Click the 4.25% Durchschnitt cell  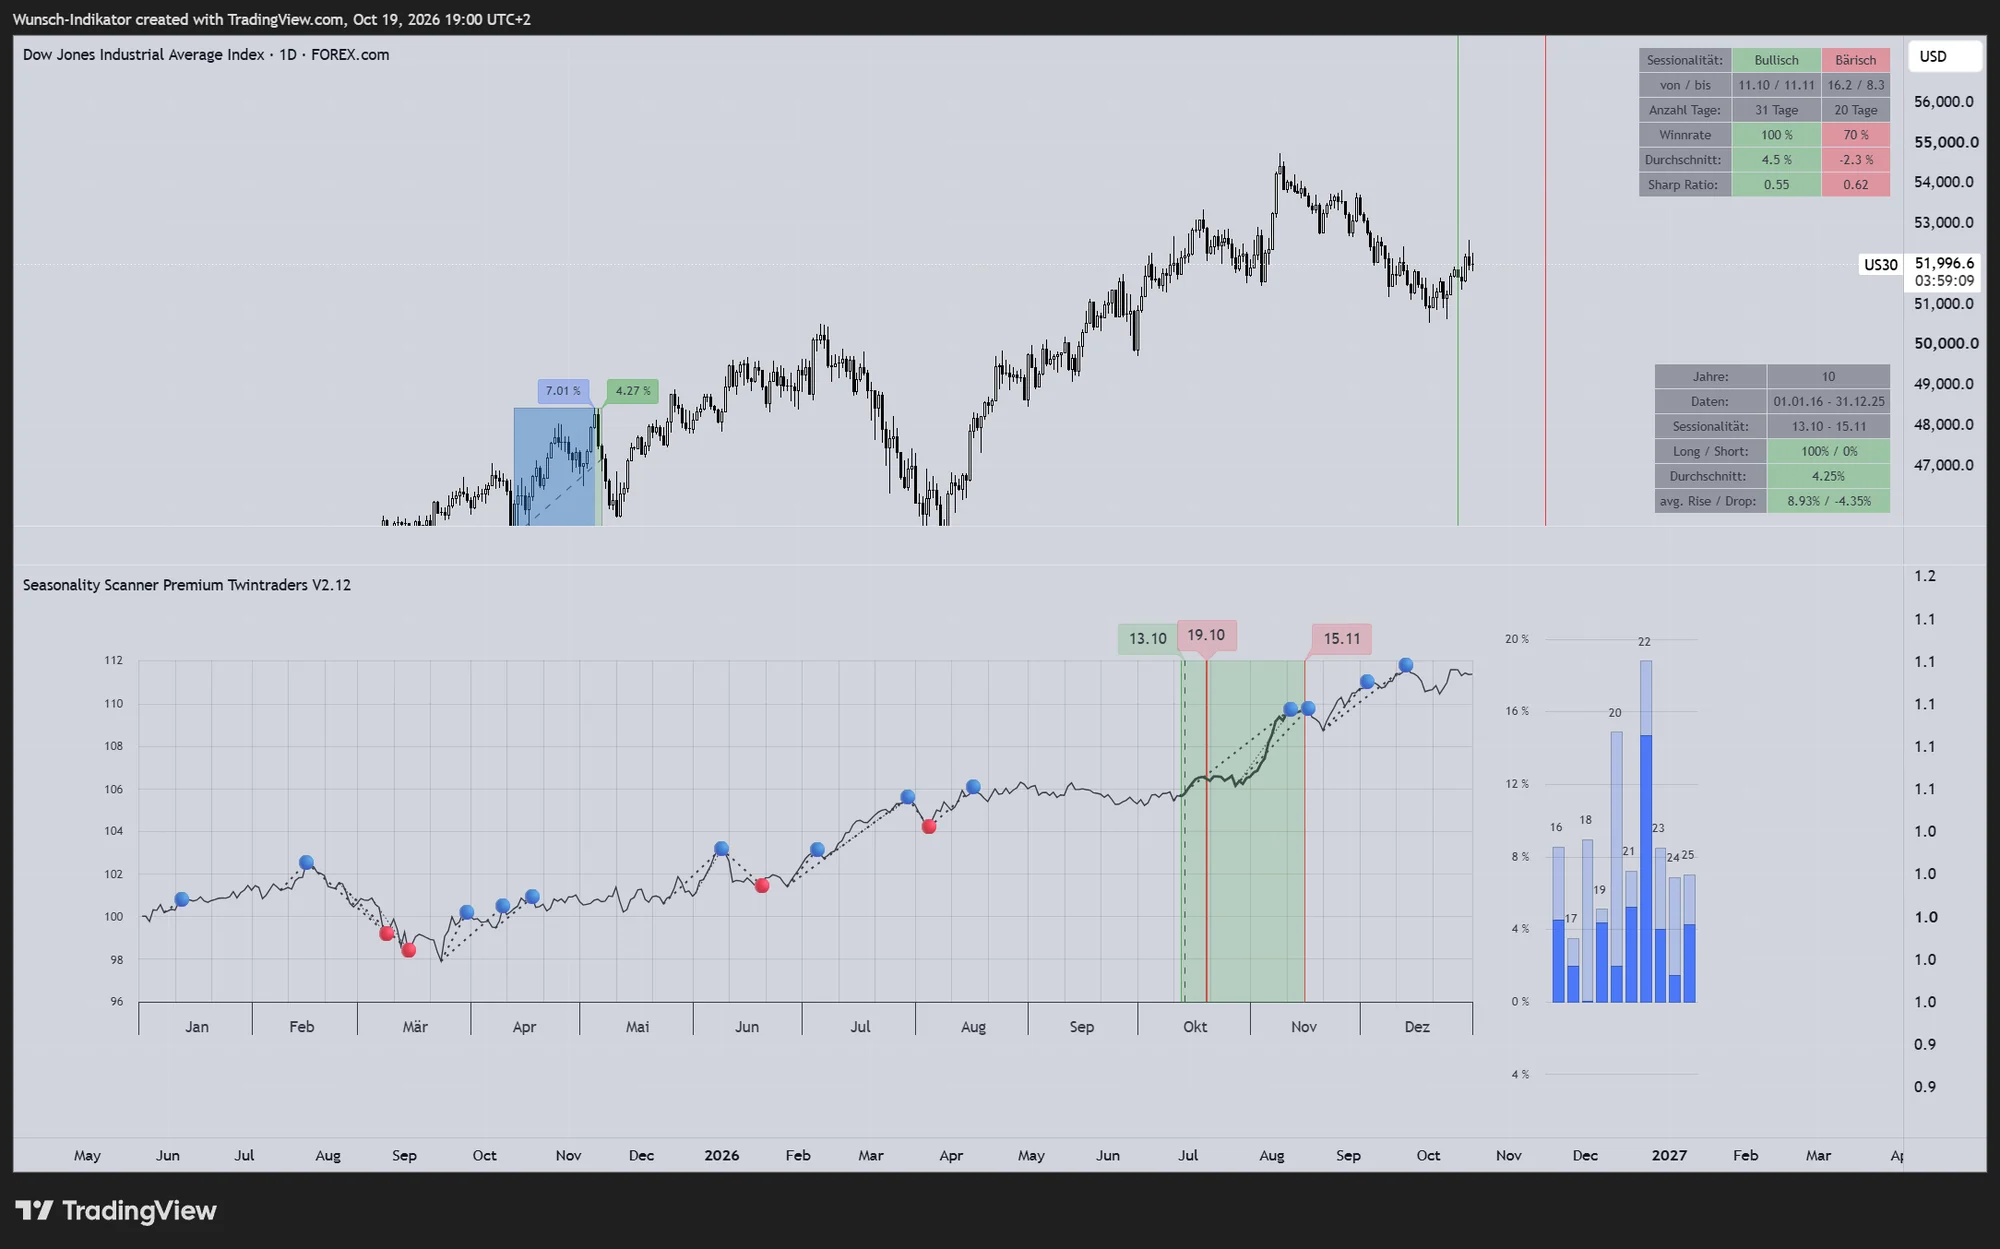pos(1828,476)
